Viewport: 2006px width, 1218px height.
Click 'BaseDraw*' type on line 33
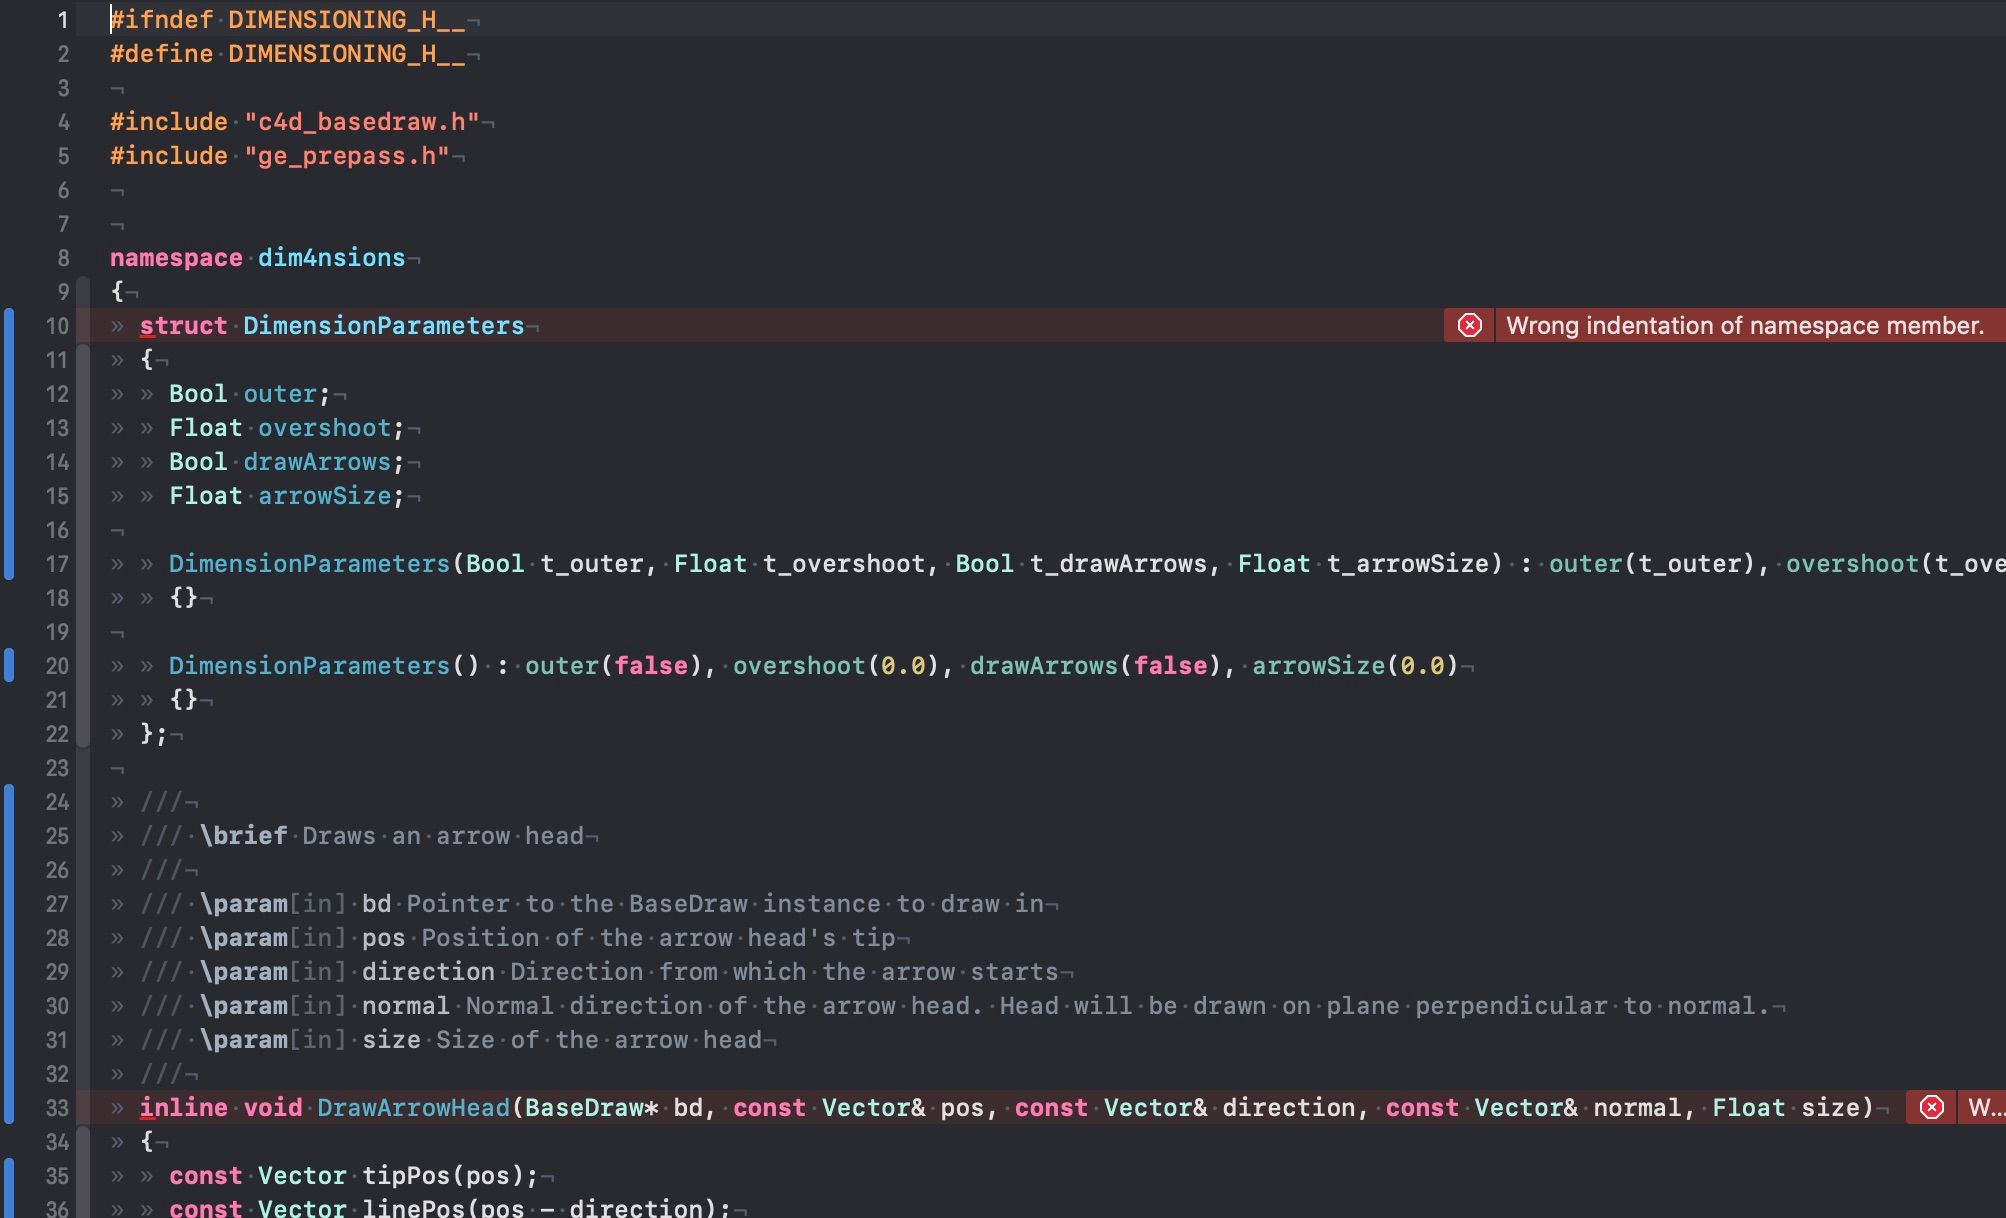pyautogui.click(x=591, y=1108)
